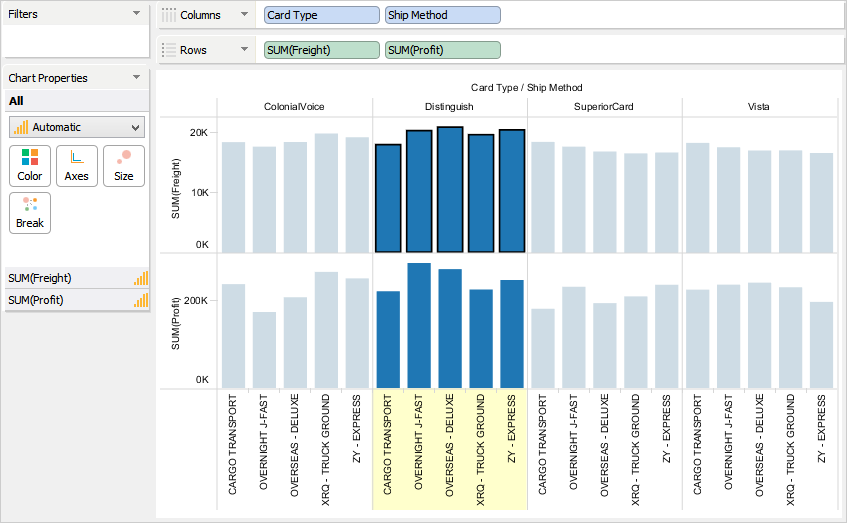
Task: Click the Ship Method column pill
Action: (x=442, y=16)
